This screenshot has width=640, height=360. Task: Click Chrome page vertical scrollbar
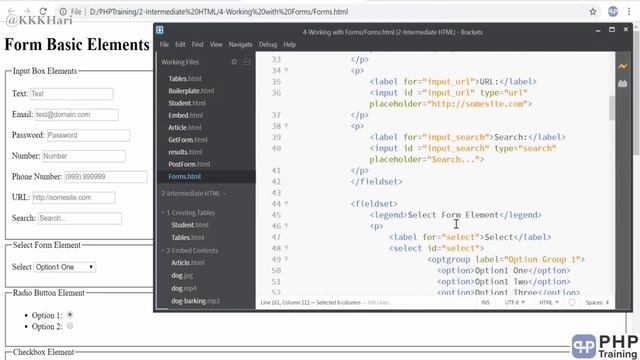[x=637, y=94]
